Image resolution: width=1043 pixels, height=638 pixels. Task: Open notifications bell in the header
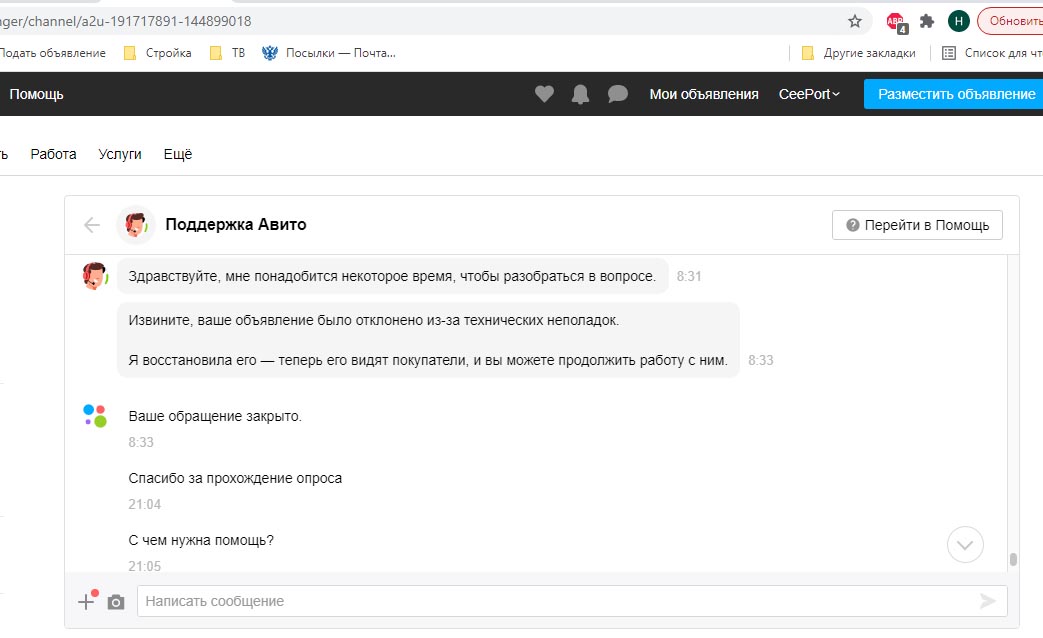(x=580, y=94)
